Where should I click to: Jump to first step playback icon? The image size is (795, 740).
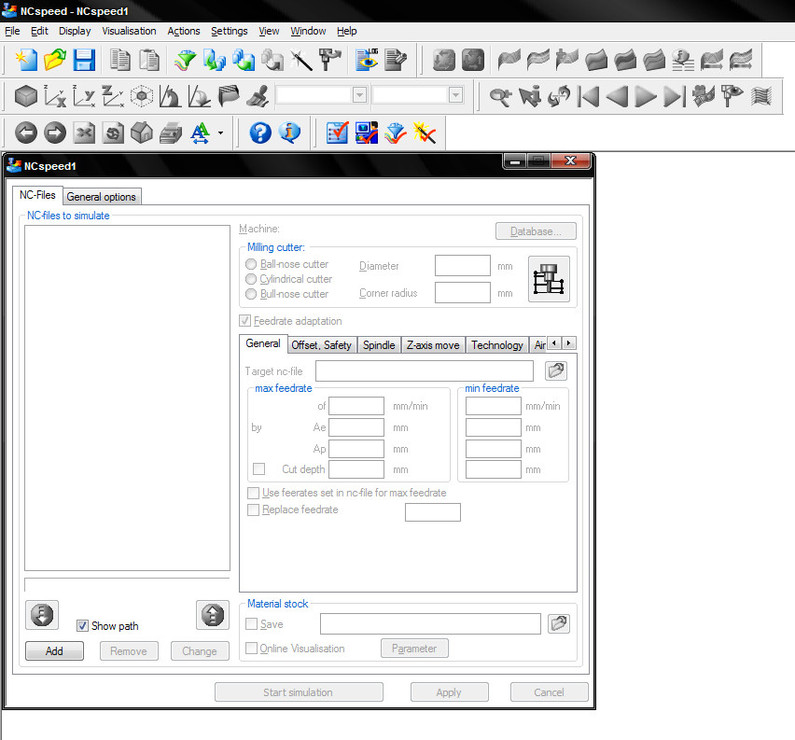point(588,96)
